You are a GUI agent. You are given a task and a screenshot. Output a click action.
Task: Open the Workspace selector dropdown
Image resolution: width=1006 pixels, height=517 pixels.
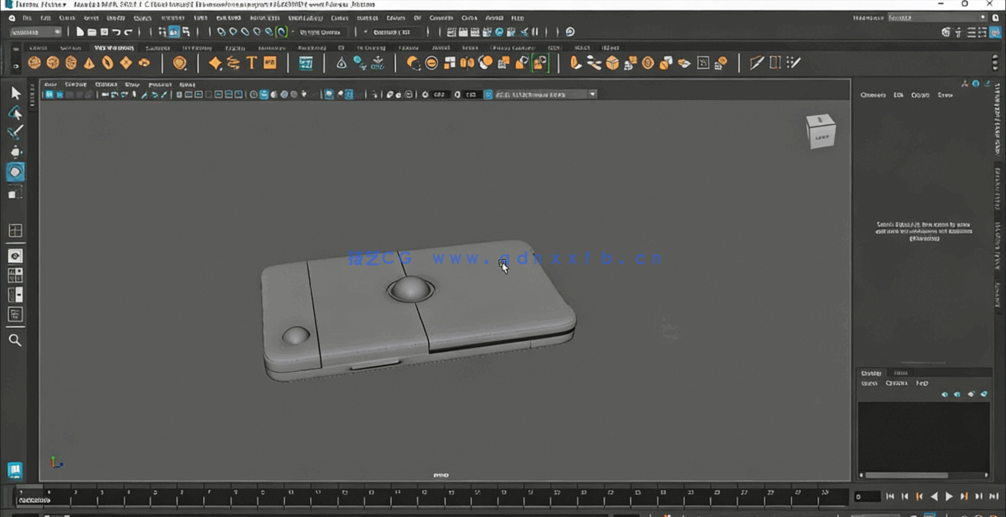(935, 17)
